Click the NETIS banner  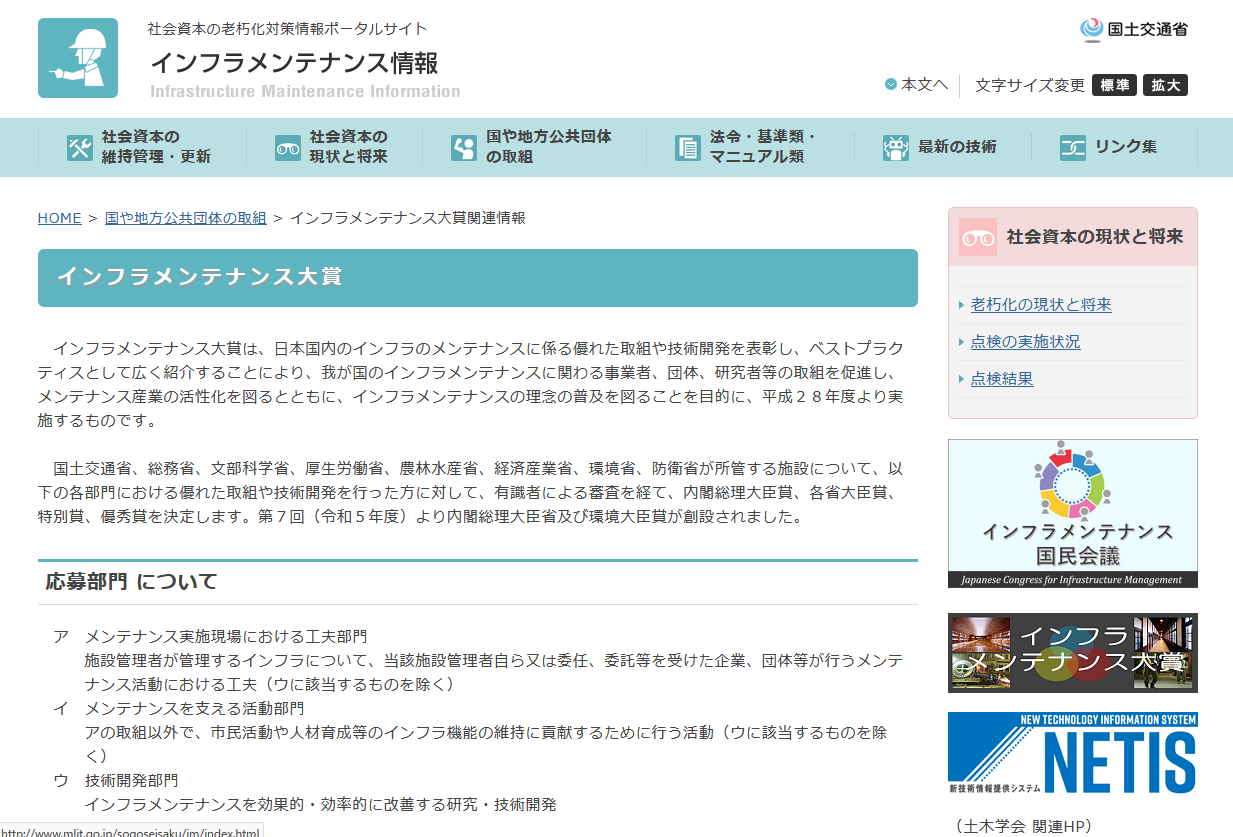(1072, 755)
